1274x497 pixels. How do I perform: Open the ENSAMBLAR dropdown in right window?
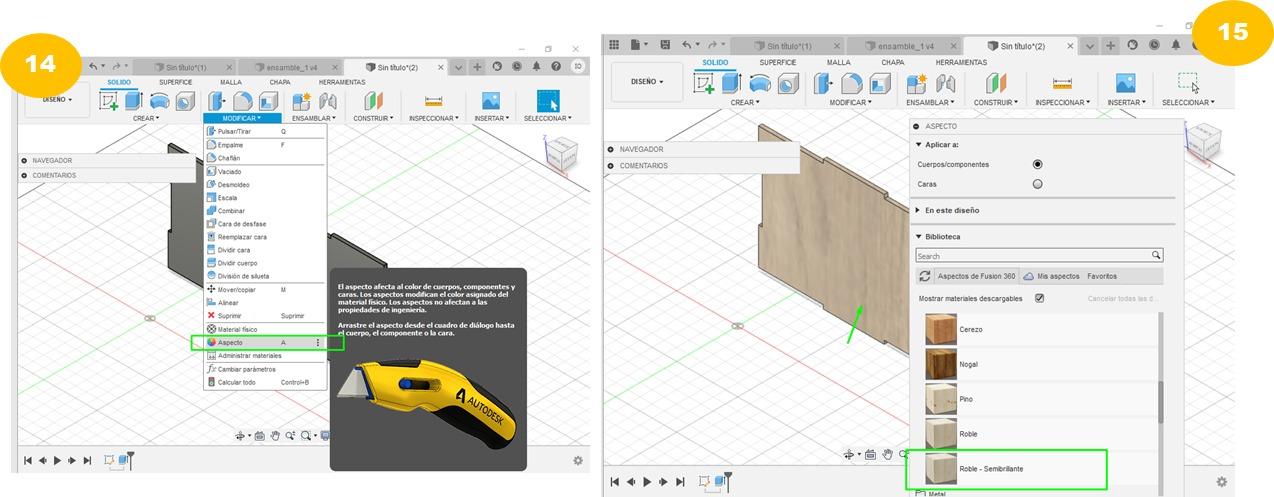pyautogui.click(x=931, y=102)
